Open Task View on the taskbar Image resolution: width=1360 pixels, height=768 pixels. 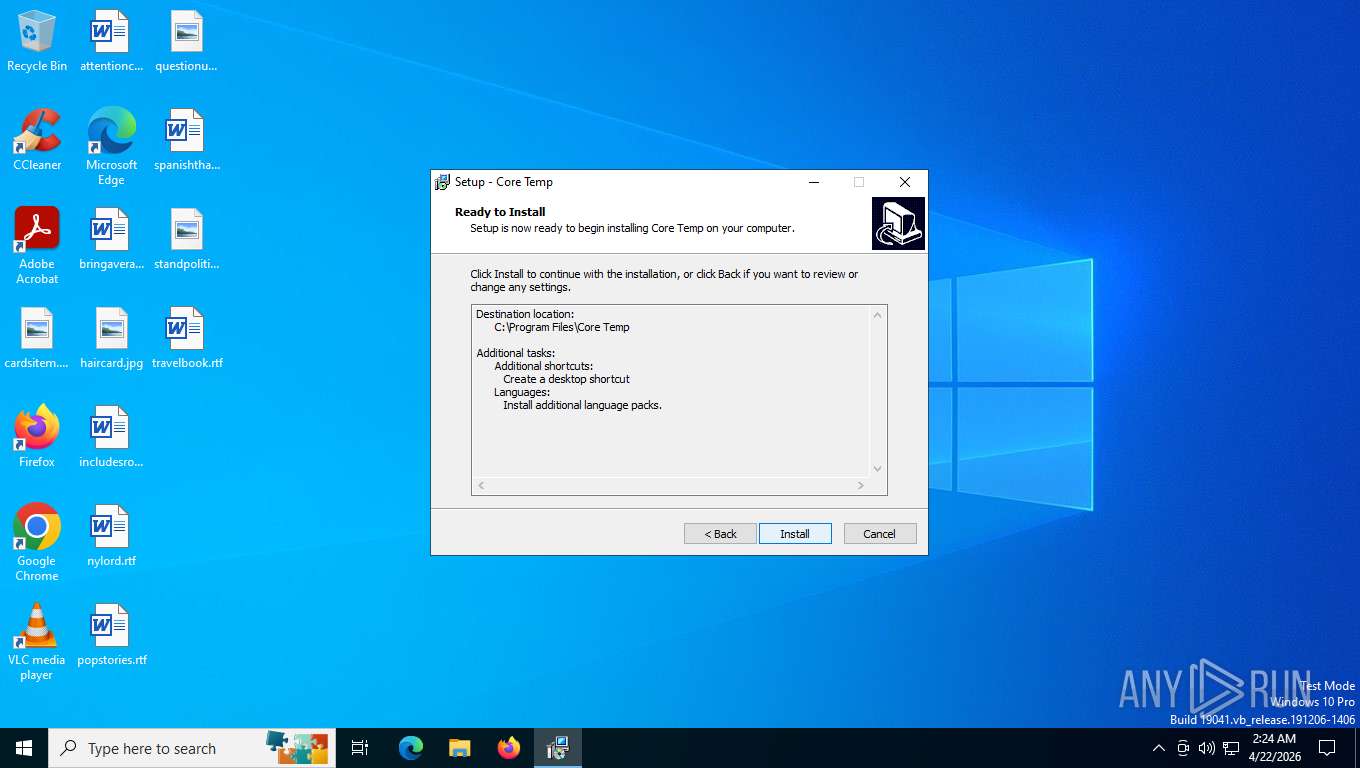[360, 748]
